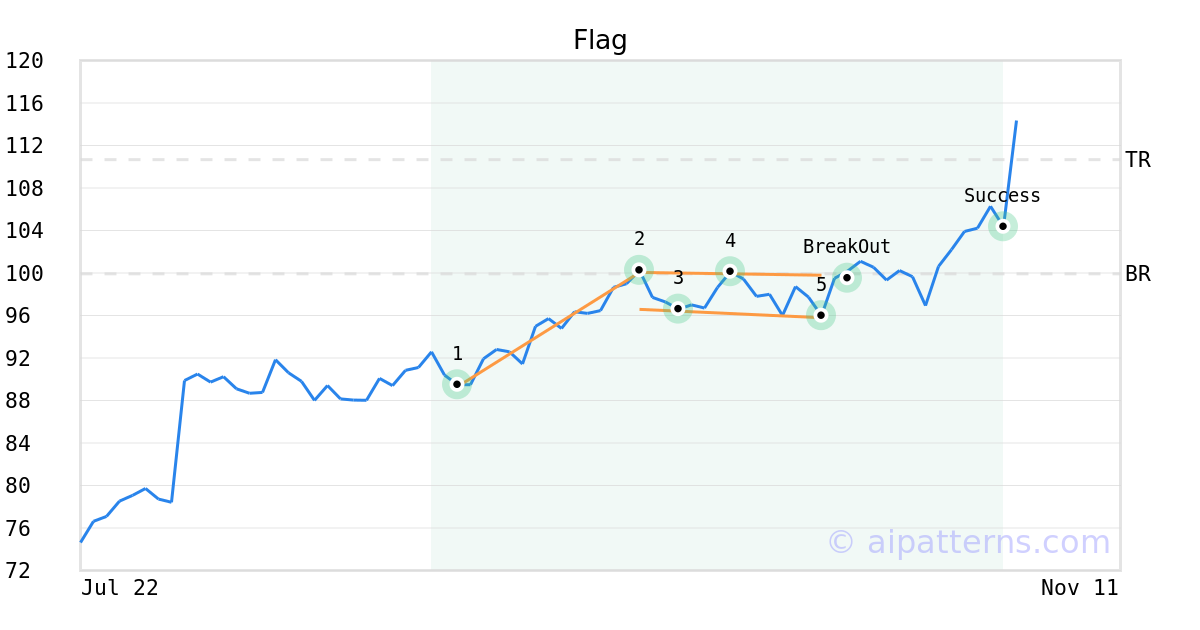Click the BreakOut point marker
The image size is (1200, 630).
point(847,278)
